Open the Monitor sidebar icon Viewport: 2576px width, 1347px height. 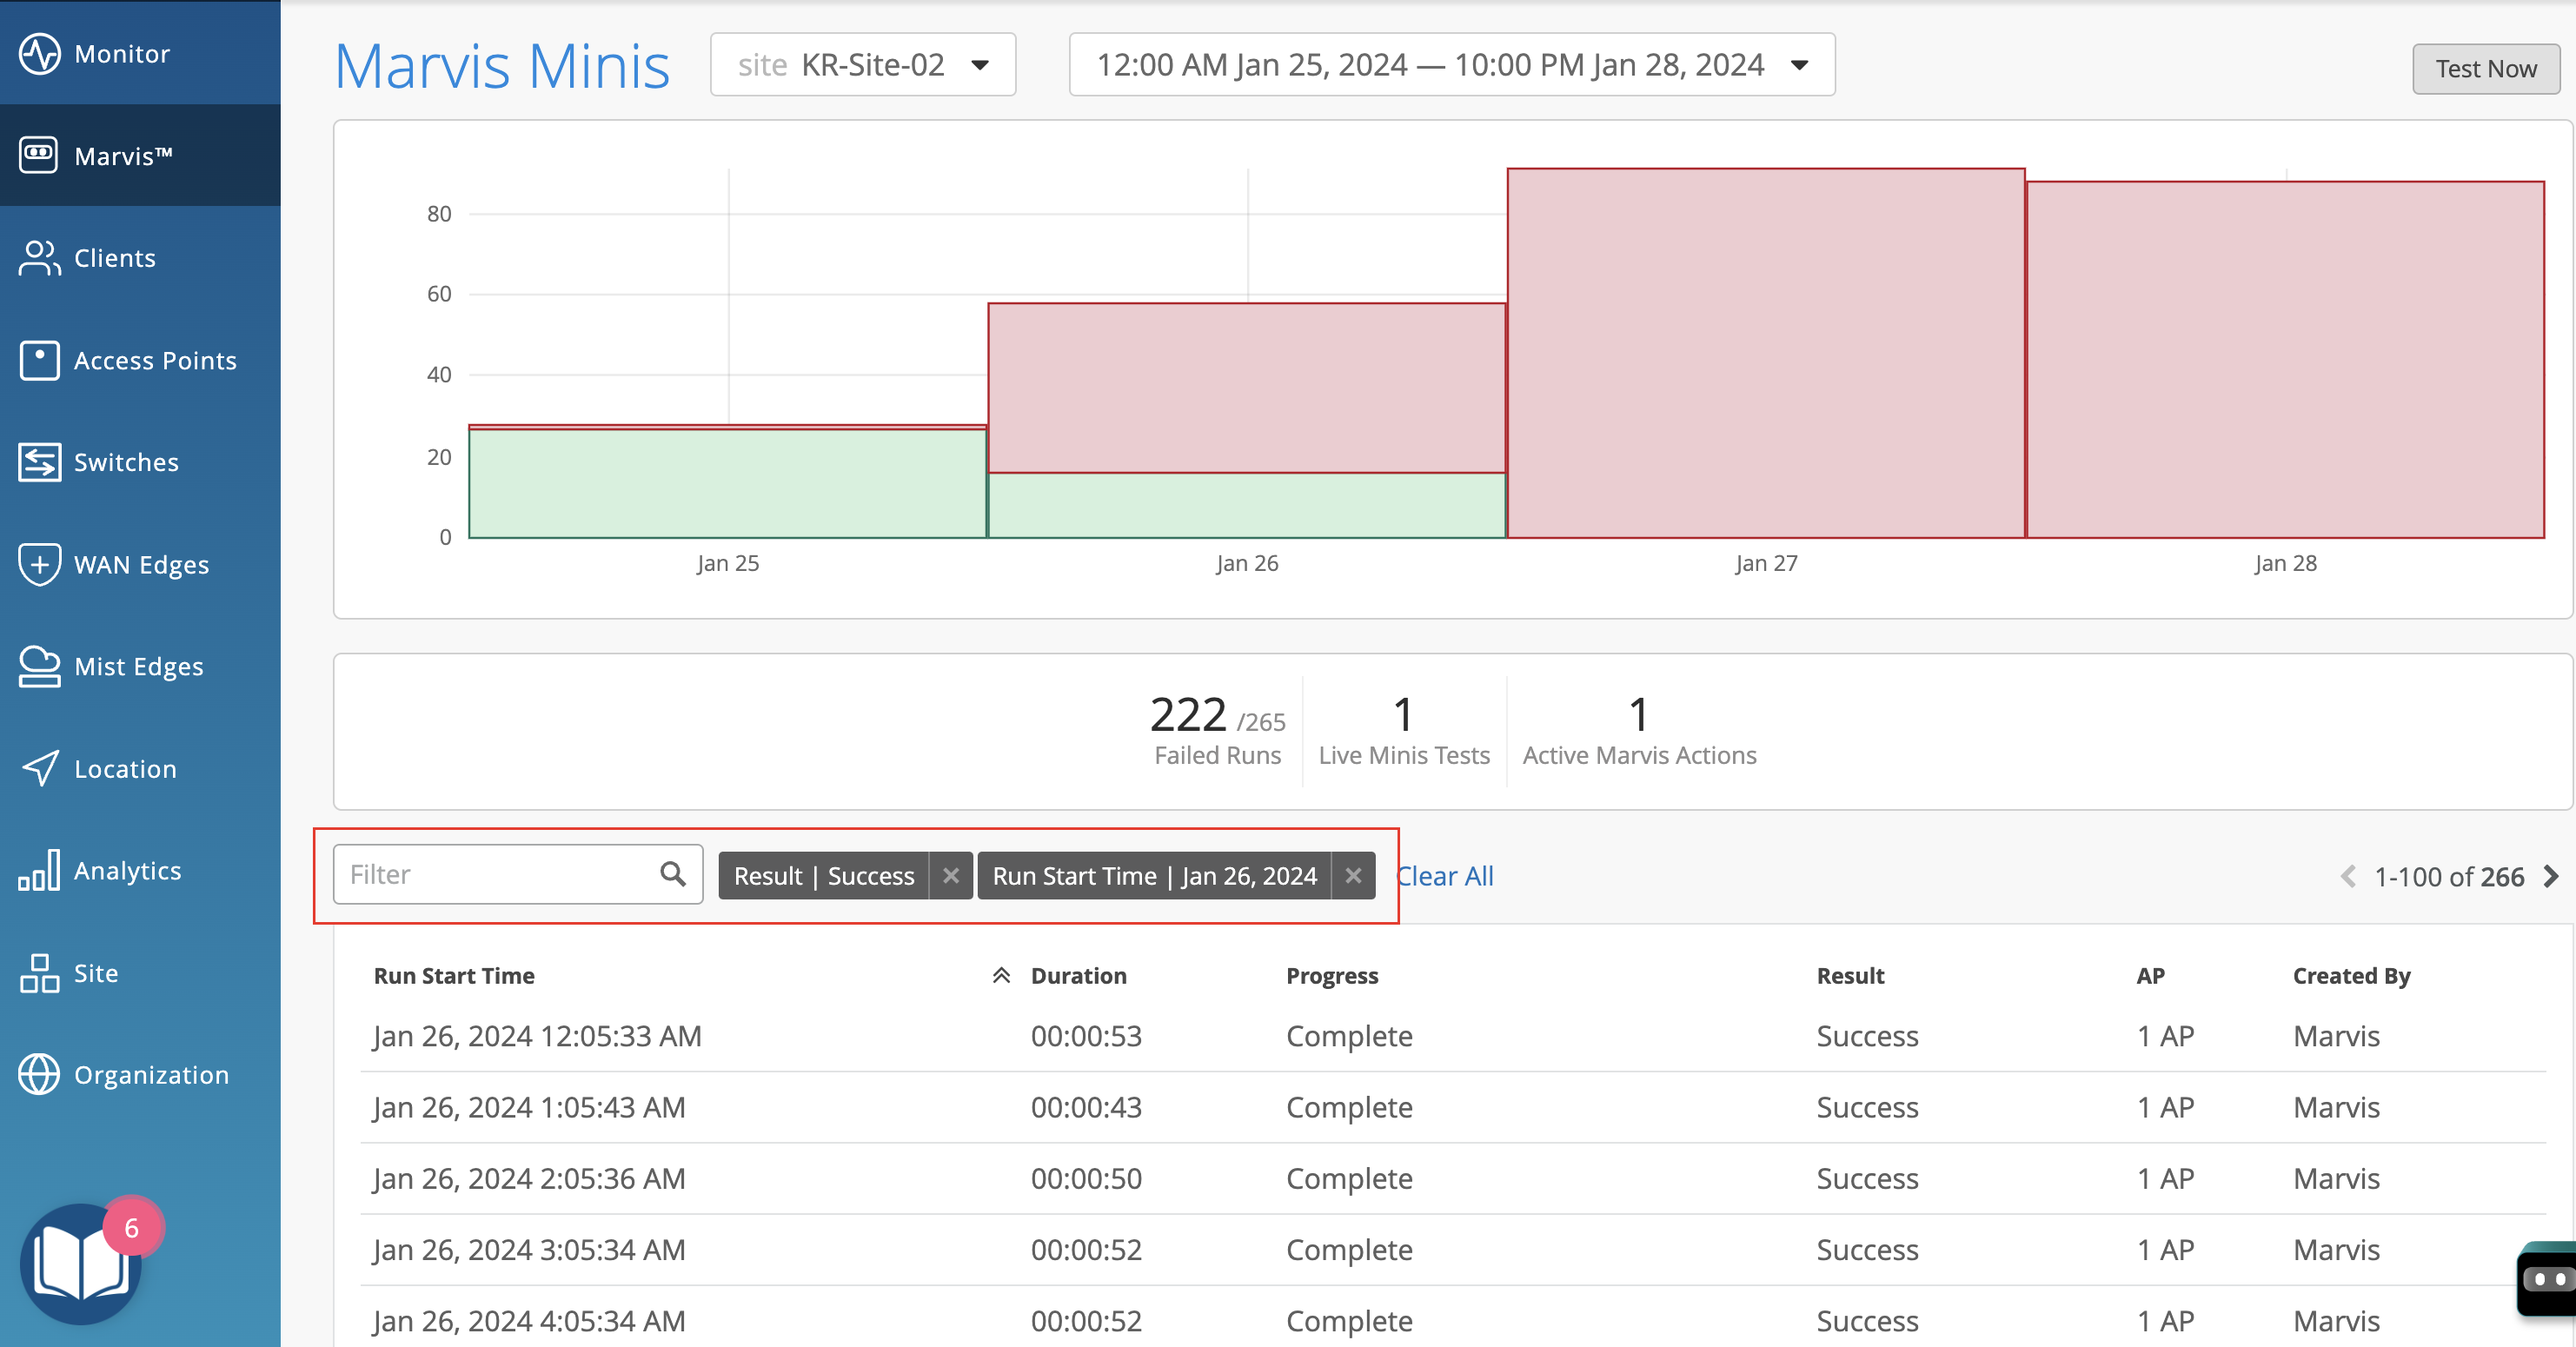click(39, 53)
